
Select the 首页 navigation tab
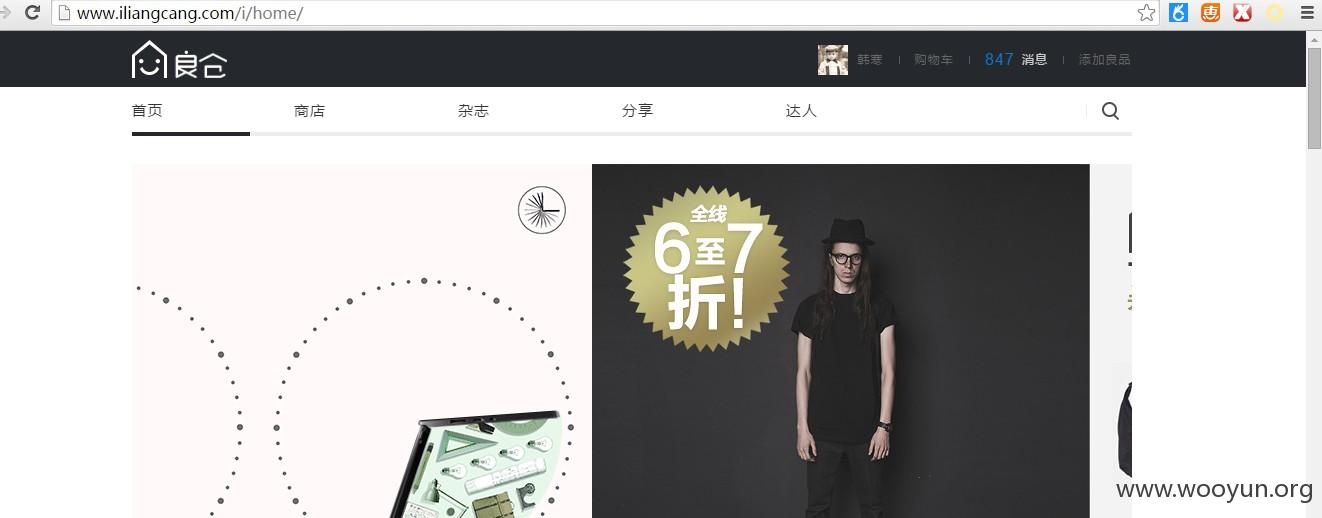147,110
